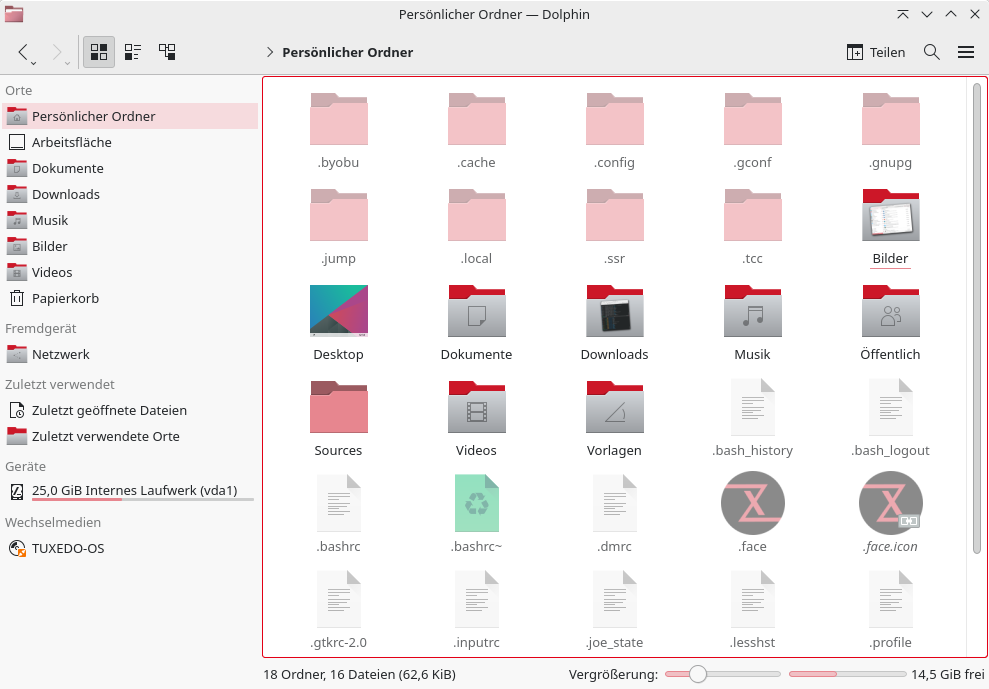
Task: Select the .lesshst file
Action: point(752,599)
